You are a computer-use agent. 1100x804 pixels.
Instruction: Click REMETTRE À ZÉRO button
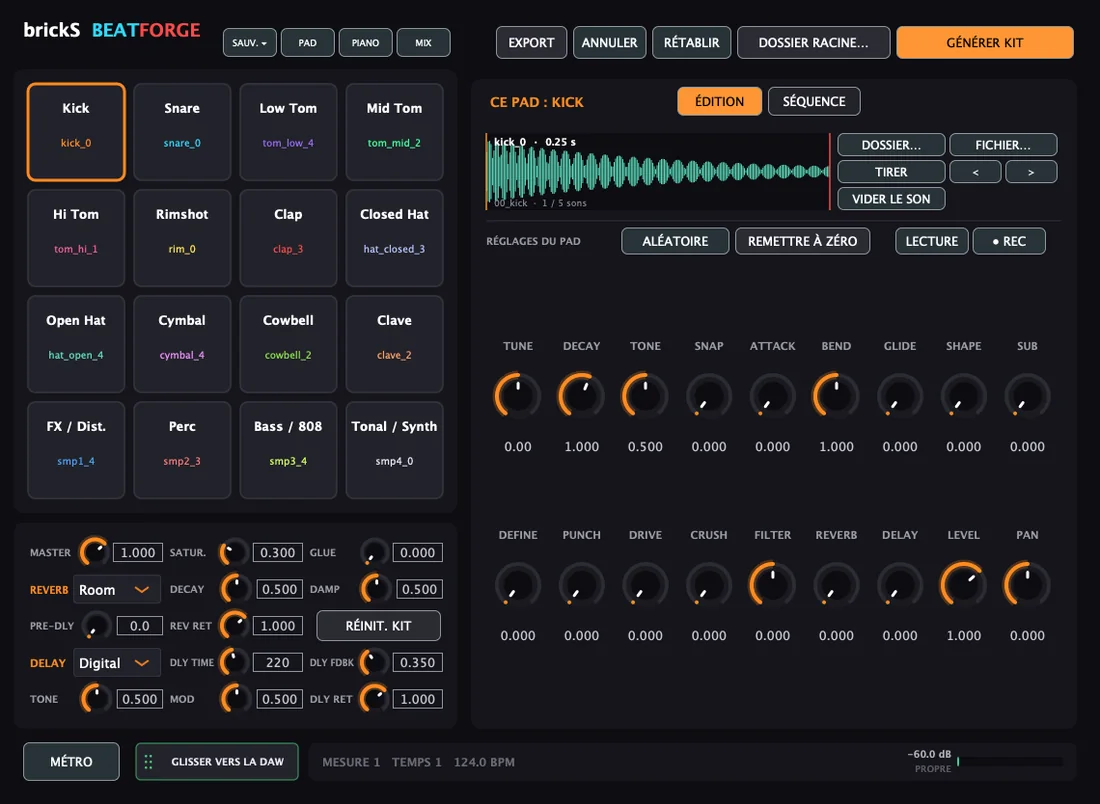point(802,241)
